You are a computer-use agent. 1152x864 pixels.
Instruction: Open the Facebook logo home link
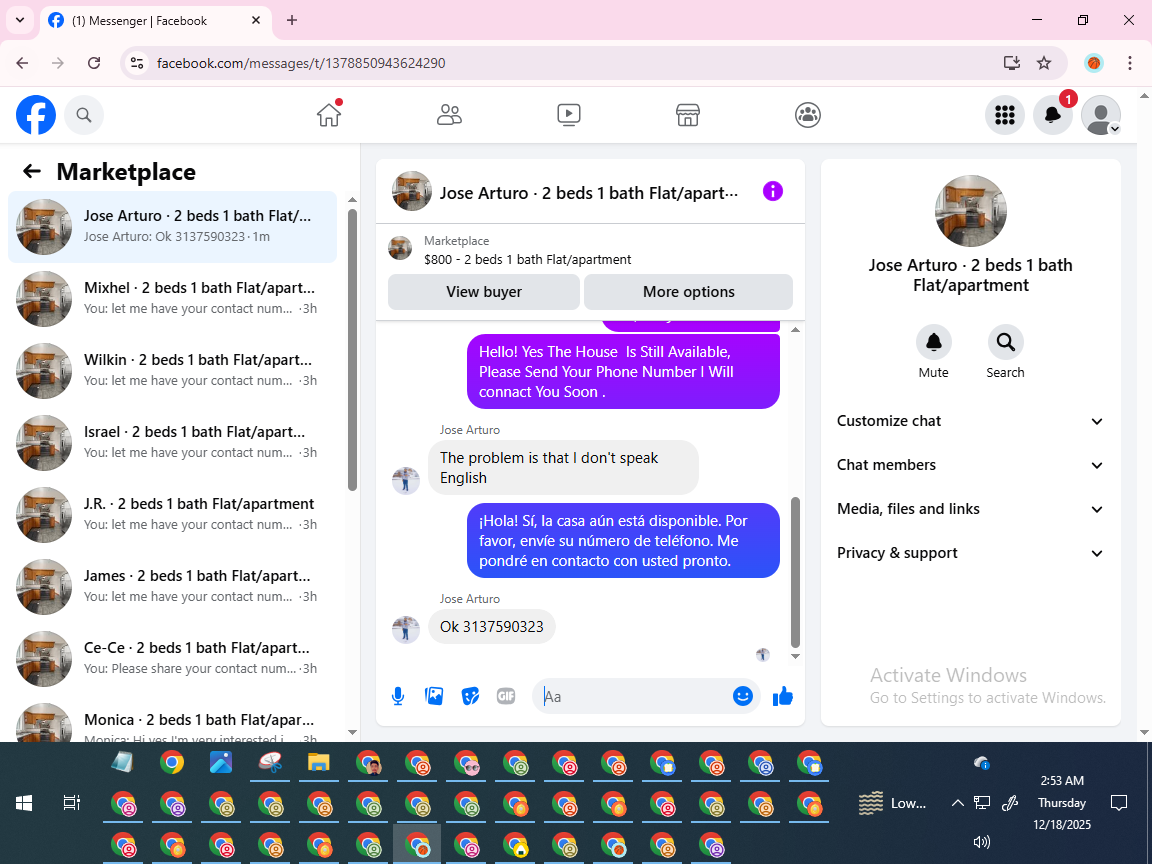36,115
